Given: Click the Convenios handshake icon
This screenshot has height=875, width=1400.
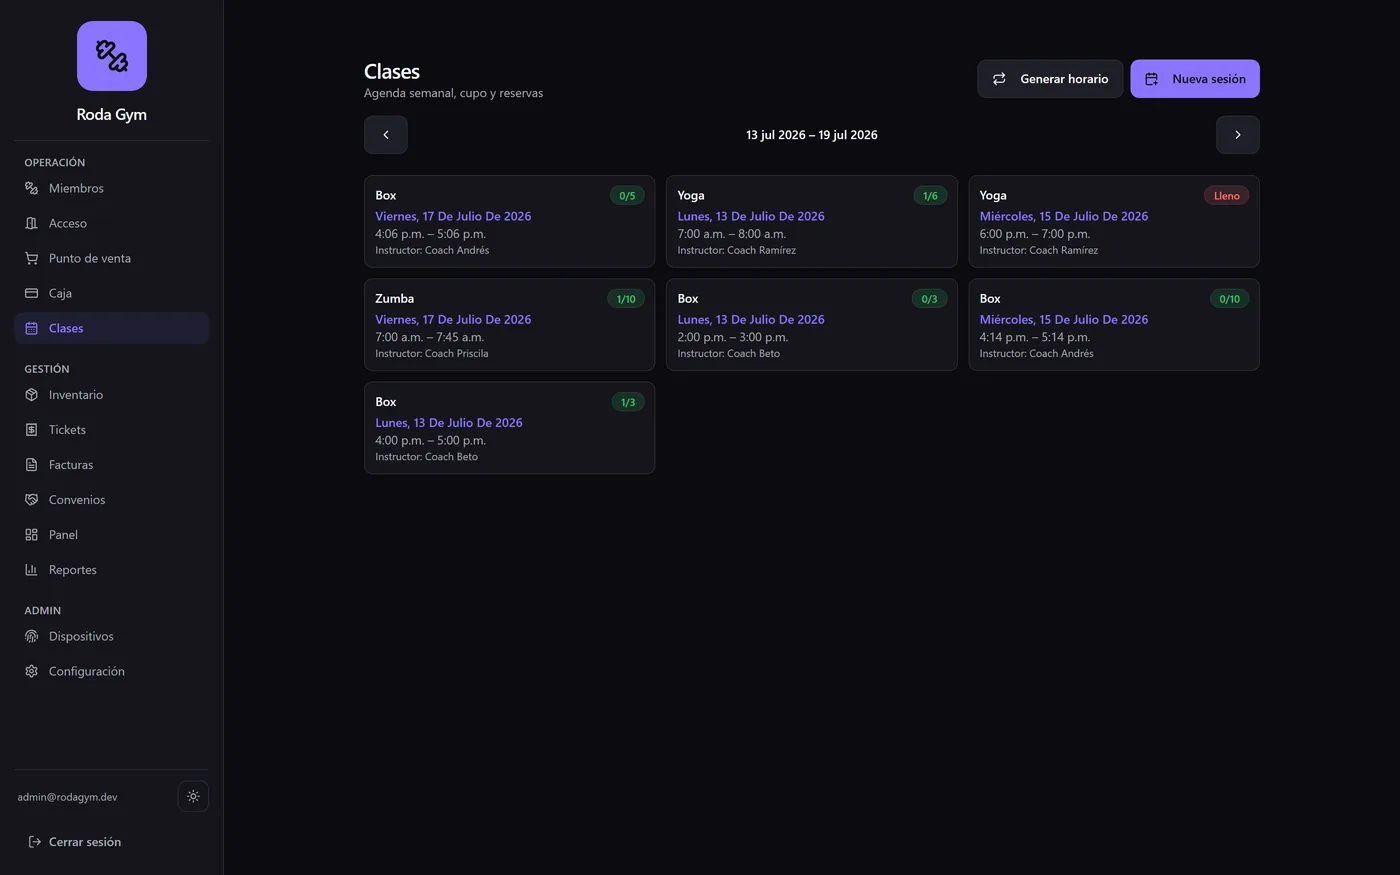Looking at the screenshot, I should click(x=31, y=500).
